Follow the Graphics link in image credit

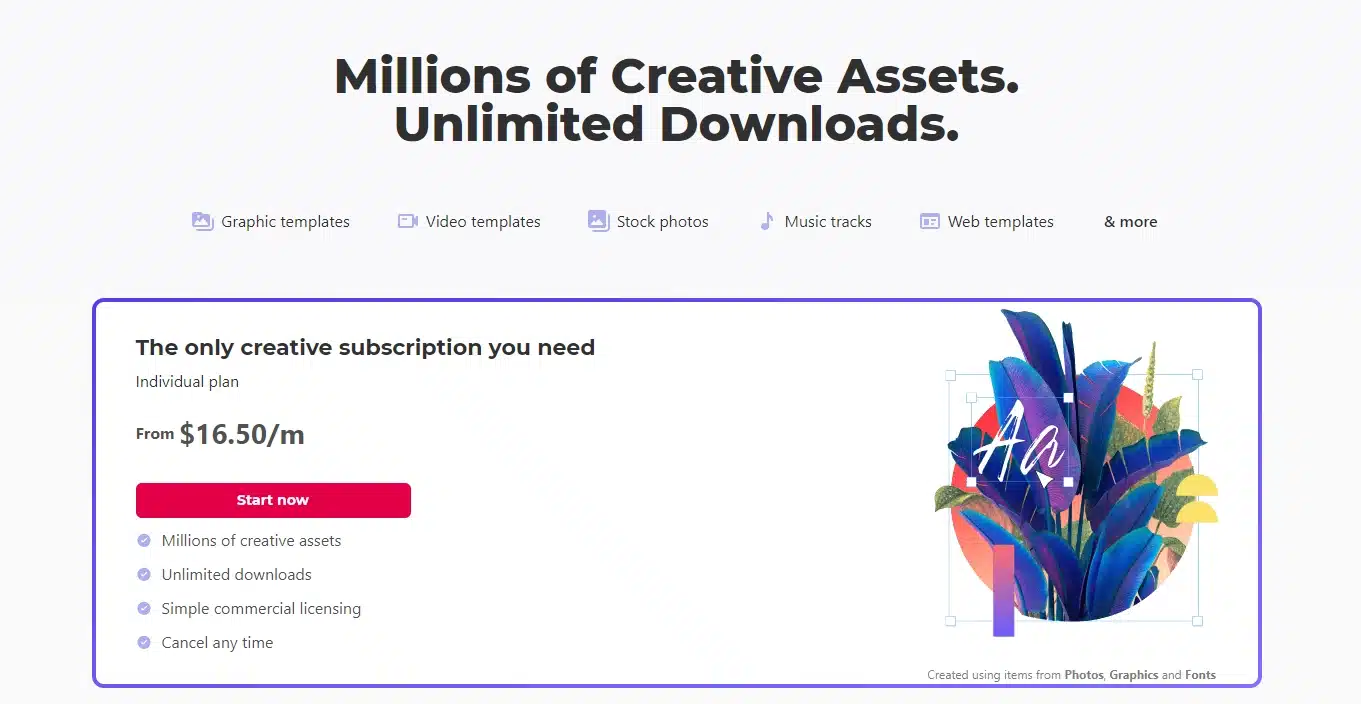1133,675
